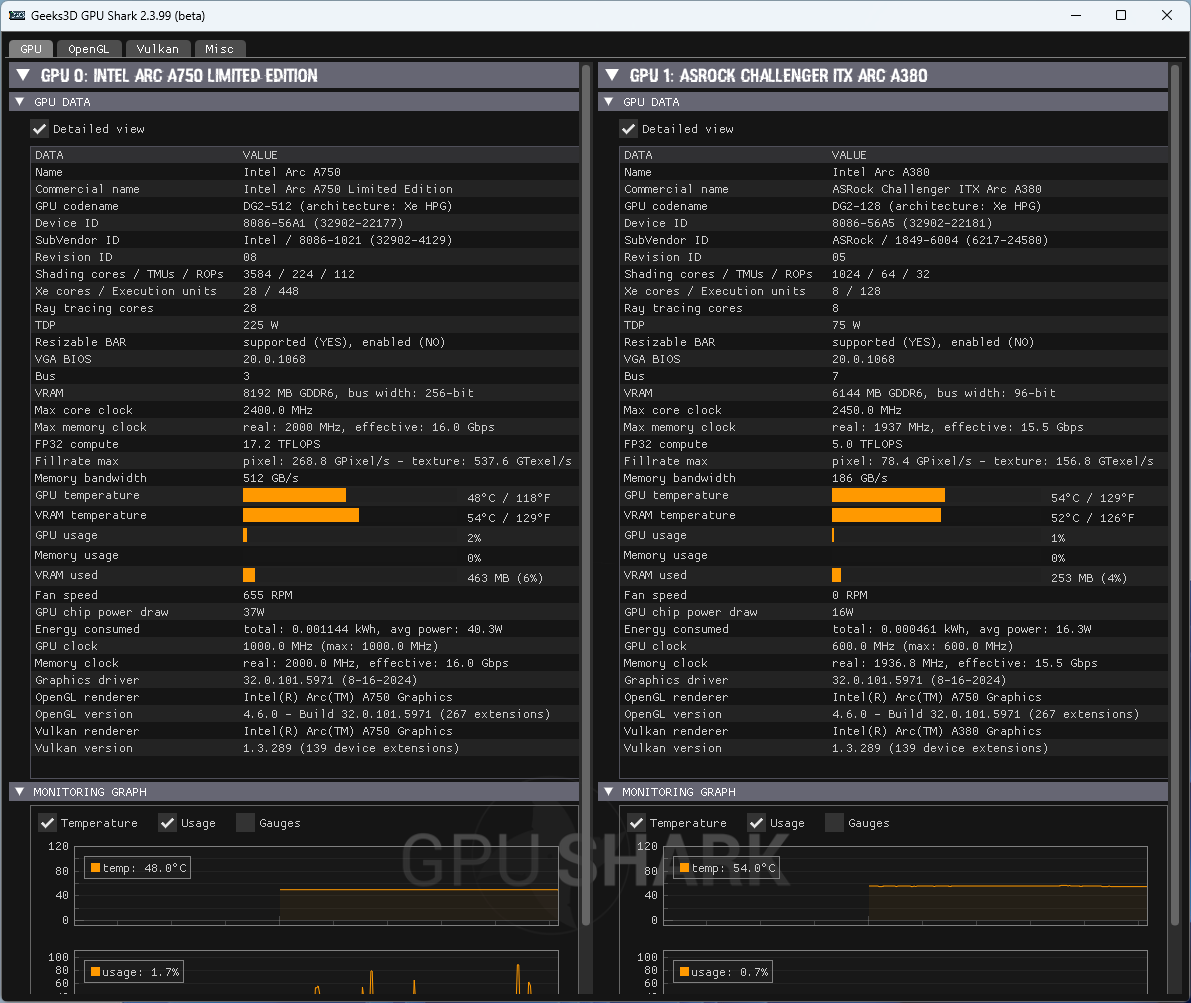
Task: Click GPU 1 Device ID value 8086-56A5
Action: click(x=911, y=223)
